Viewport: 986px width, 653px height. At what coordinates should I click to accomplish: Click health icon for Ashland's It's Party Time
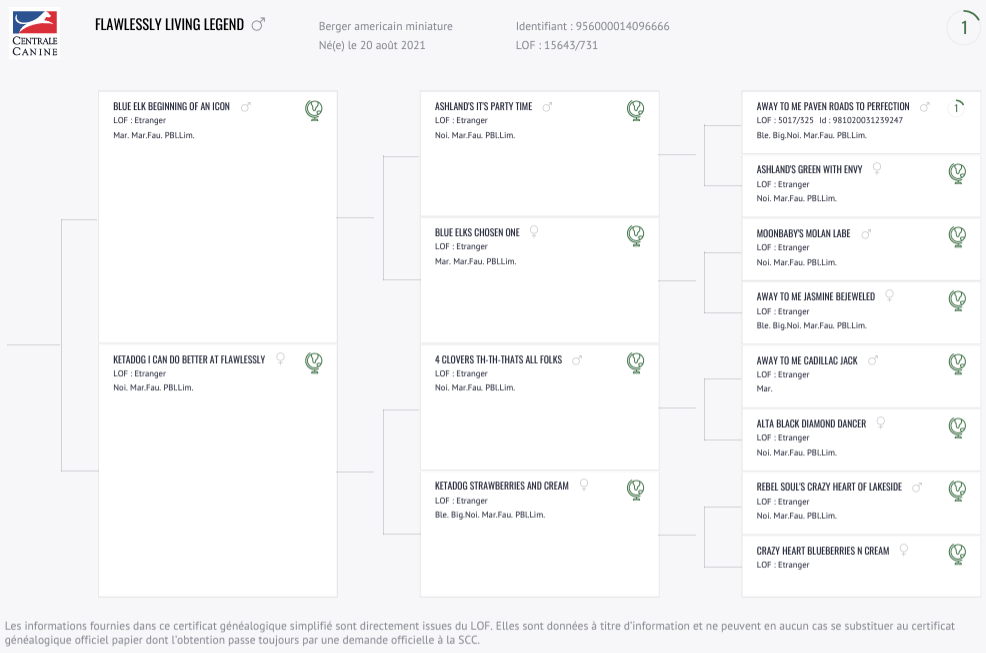click(x=636, y=110)
